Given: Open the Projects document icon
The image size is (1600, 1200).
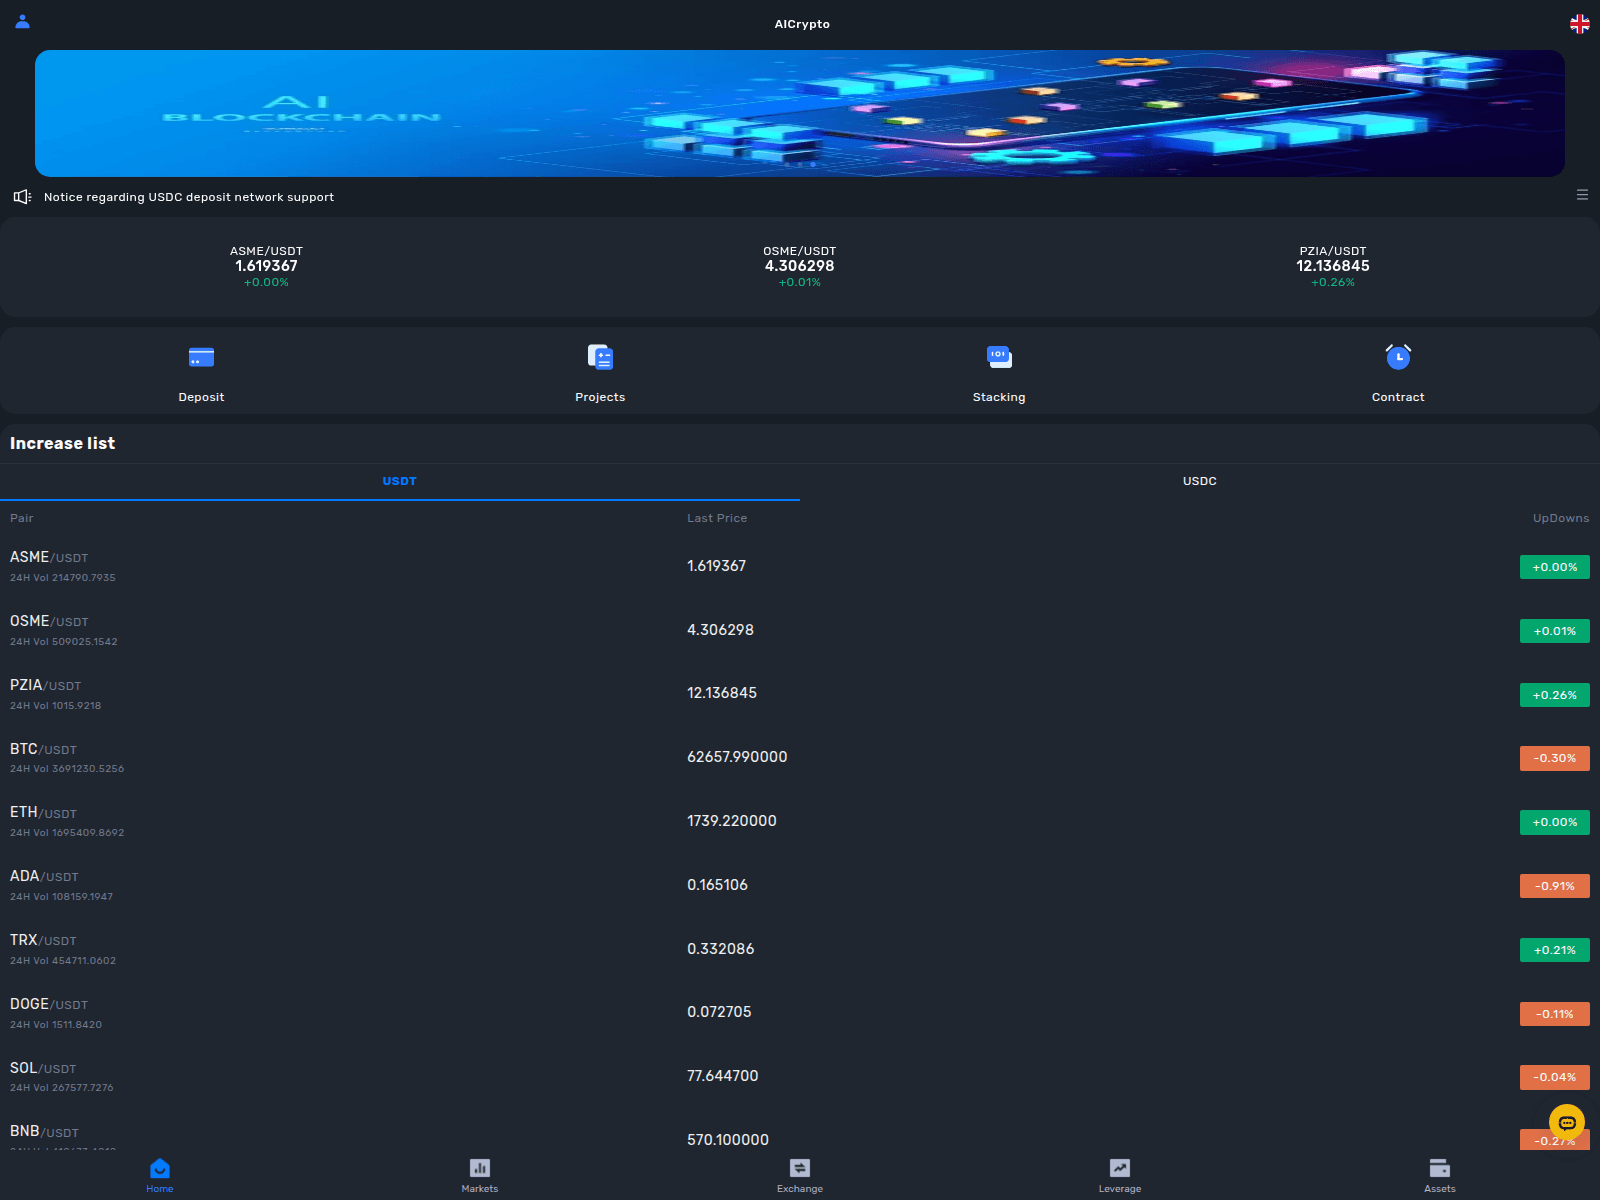Looking at the screenshot, I should tap(600, 357).
